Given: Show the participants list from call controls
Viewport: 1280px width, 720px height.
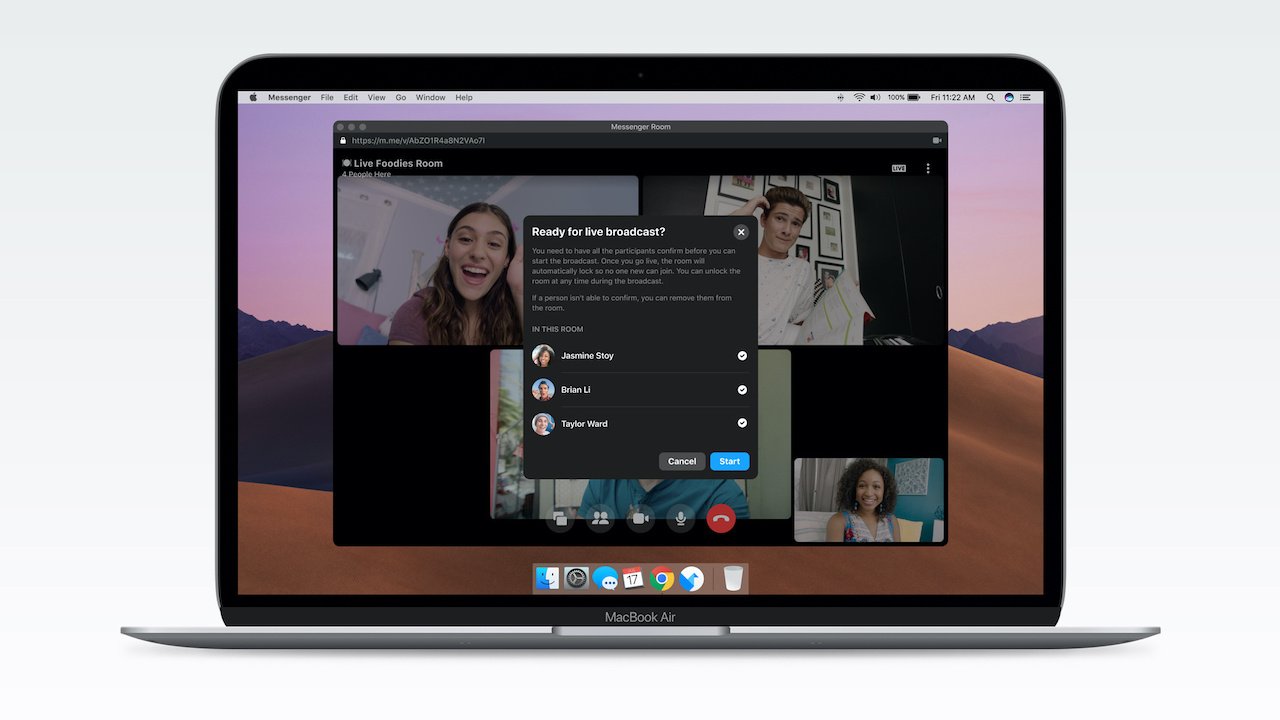Looking at the screenshot, I should (600, 518).
